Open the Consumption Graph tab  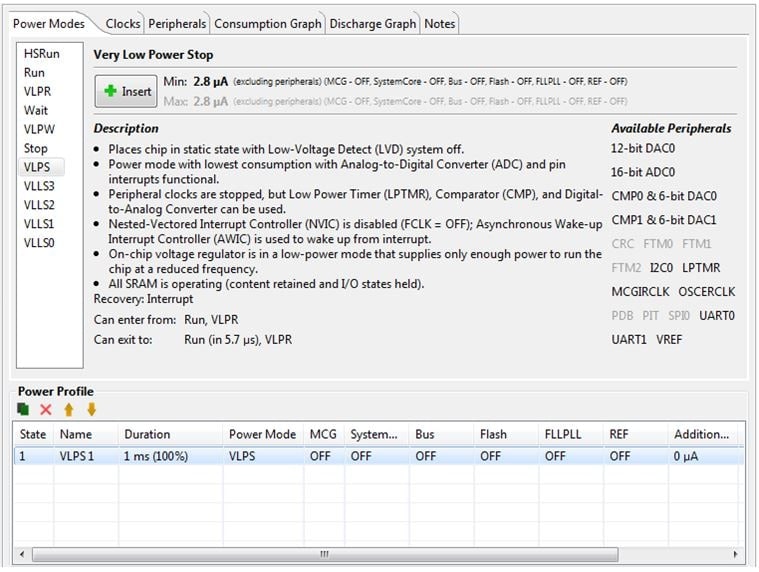[x=267, y=23]
